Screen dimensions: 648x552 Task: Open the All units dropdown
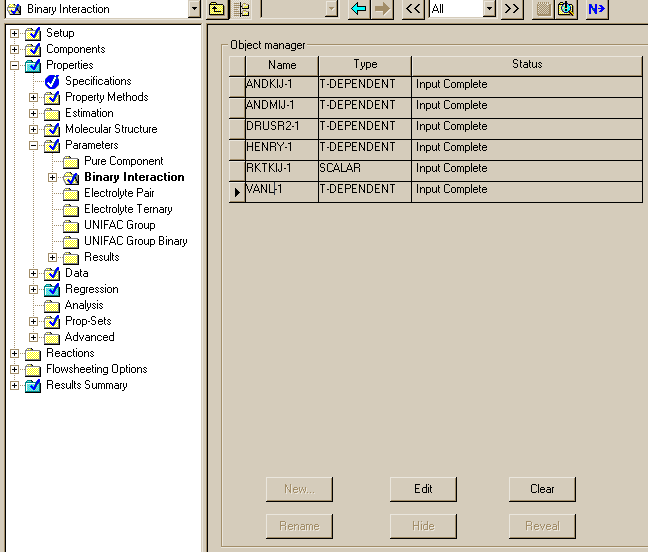click(489, 9)
